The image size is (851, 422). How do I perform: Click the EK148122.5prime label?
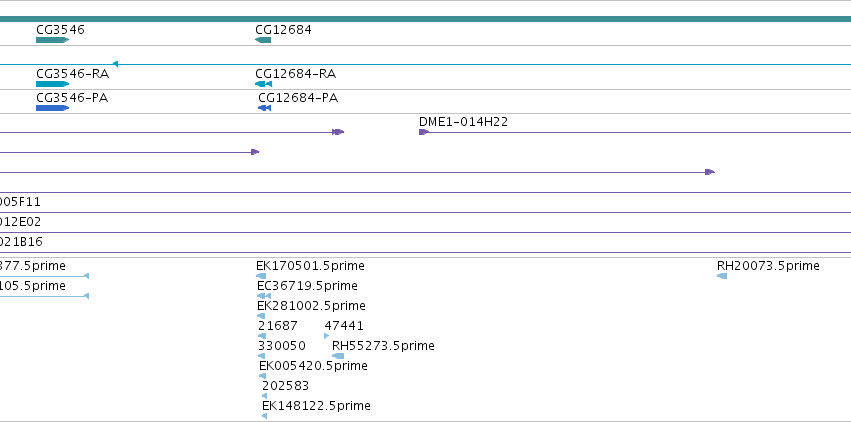pyautogui.click(x=316, y=406)
